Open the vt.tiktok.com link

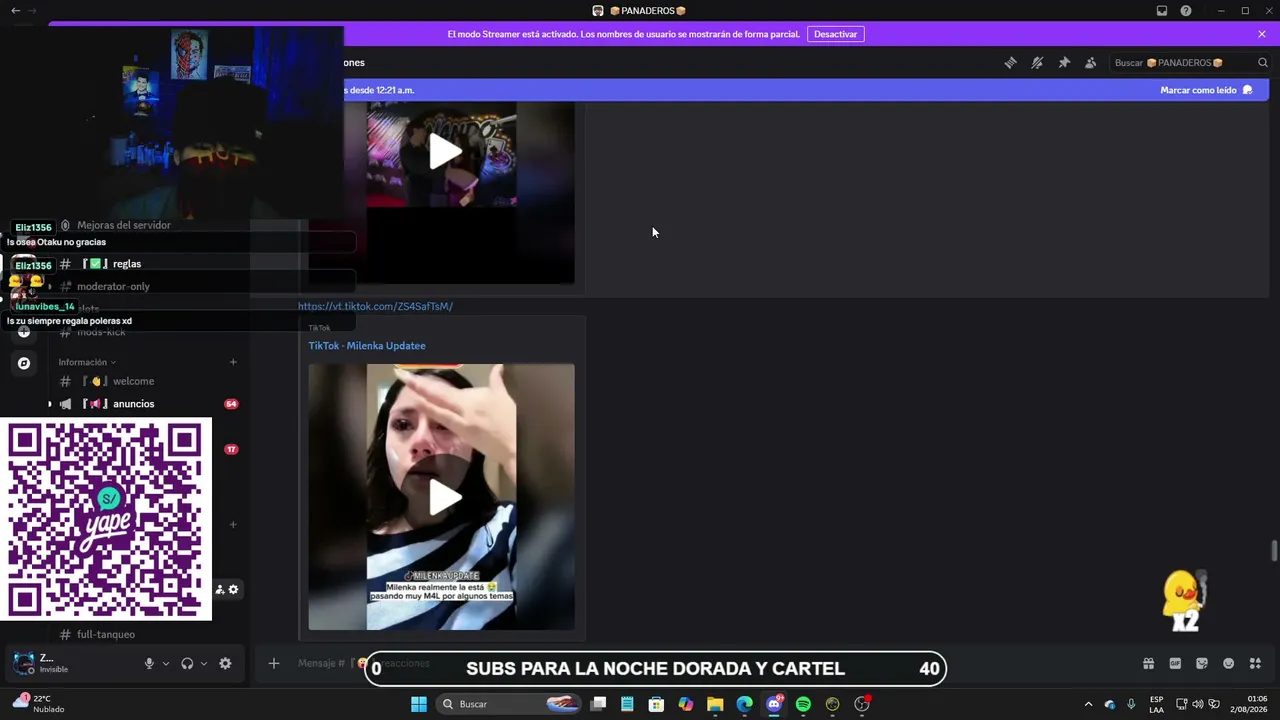pyautogui.click(x=375, y=306)
